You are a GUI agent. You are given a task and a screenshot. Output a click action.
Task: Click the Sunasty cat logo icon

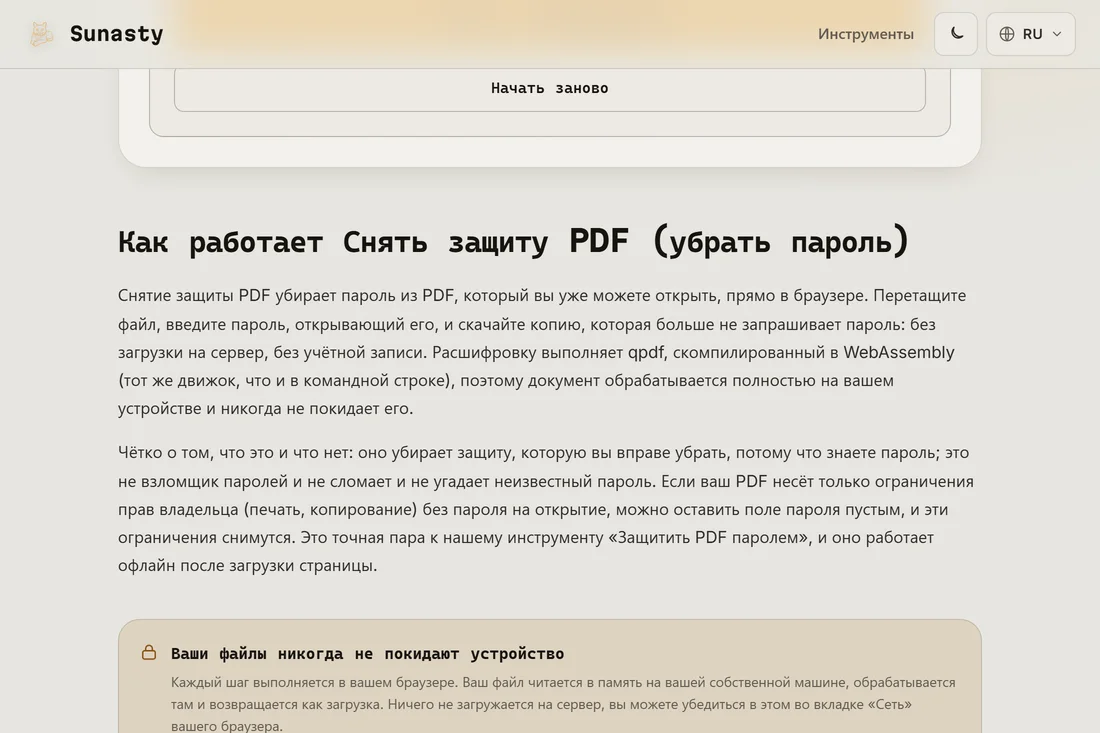click(x=41, y=34)
